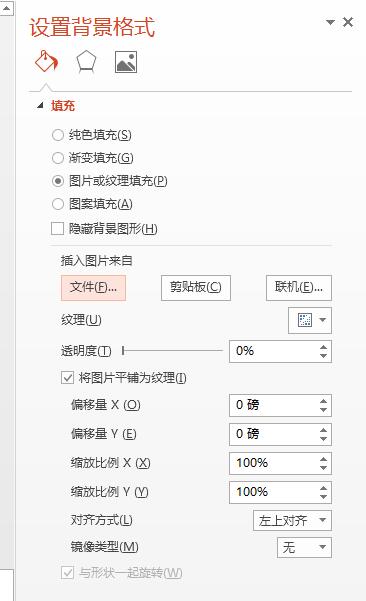
Task: Expand the 镜像类型 dropdown showing 无
Action: point(304,547)
